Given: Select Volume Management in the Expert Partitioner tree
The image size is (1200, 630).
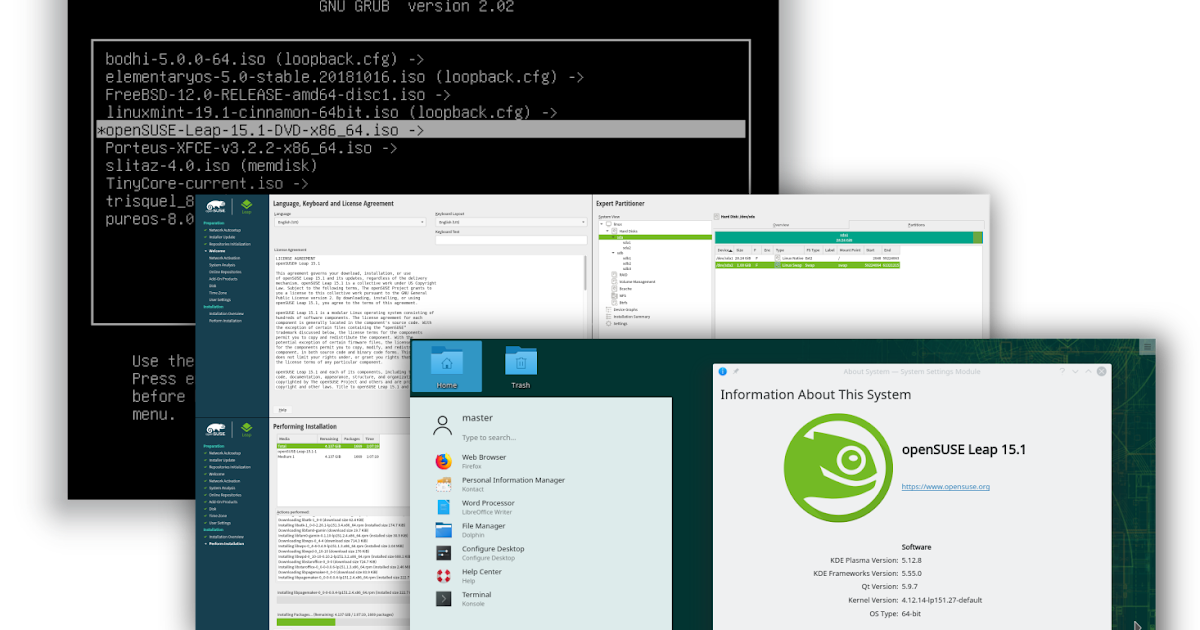Looking at the screenshot, I should coord(637,281).
